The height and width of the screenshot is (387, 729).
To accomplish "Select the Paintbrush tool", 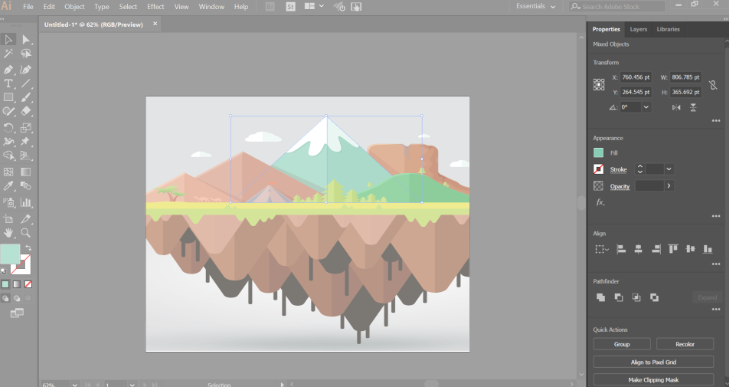I will [26, 97].
